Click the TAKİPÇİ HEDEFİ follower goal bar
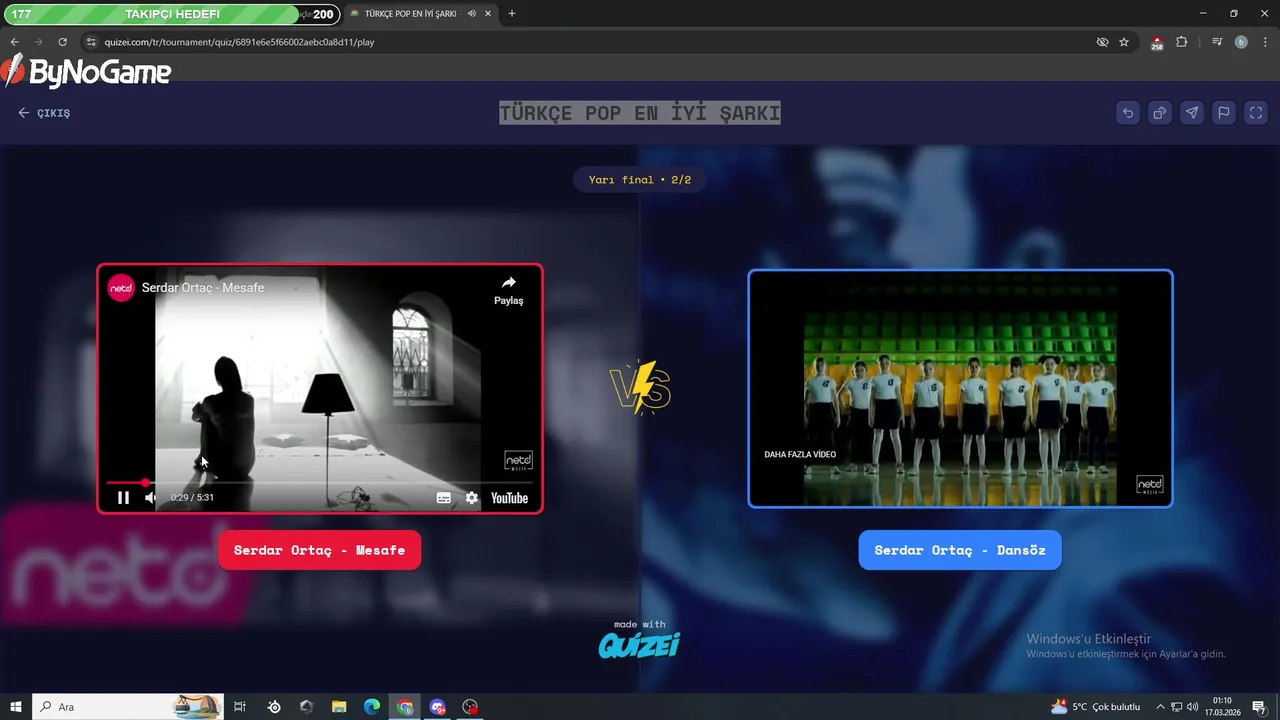This screenshot has width=1280, height=720. click(x=171, y=14)
